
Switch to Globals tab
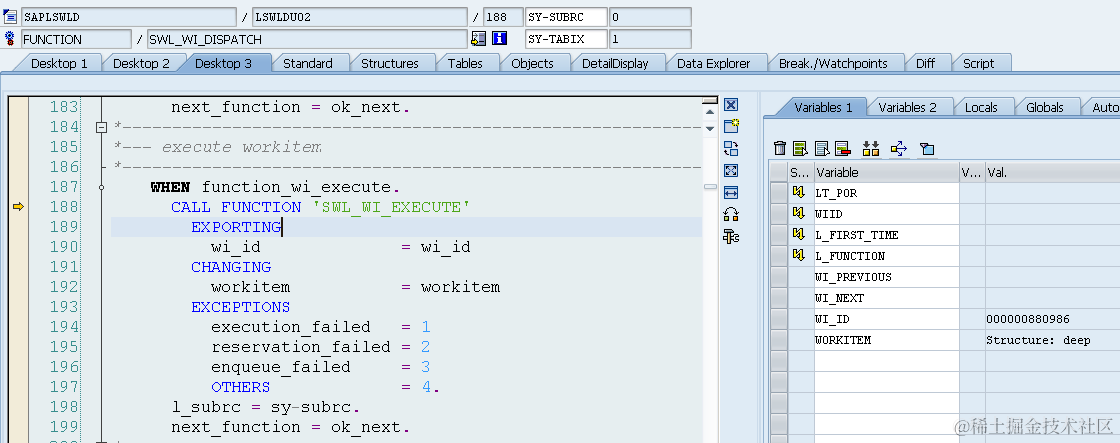1045,107
